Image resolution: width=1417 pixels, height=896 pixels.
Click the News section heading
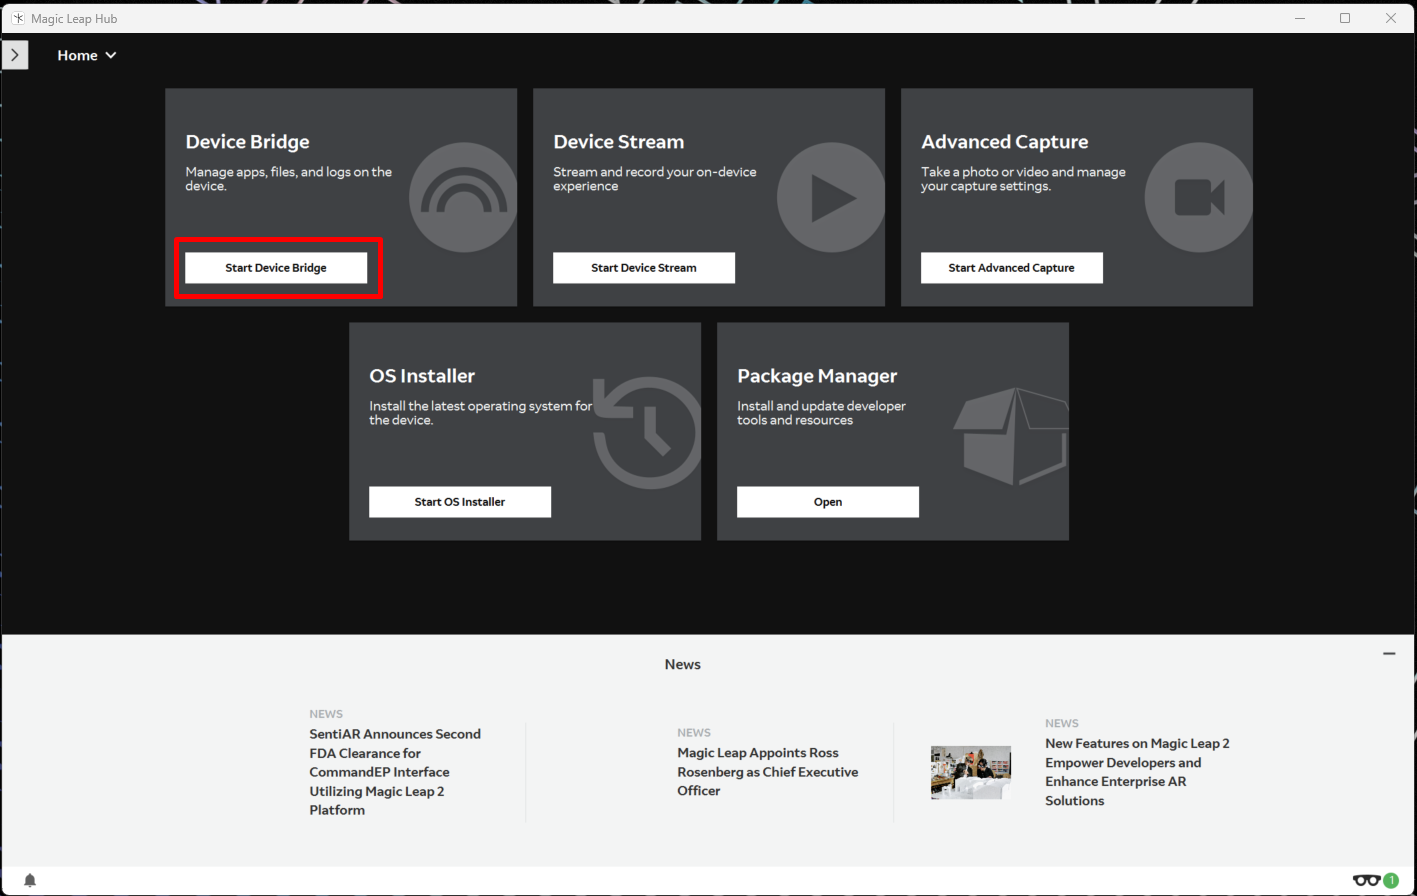pos(683,664)
